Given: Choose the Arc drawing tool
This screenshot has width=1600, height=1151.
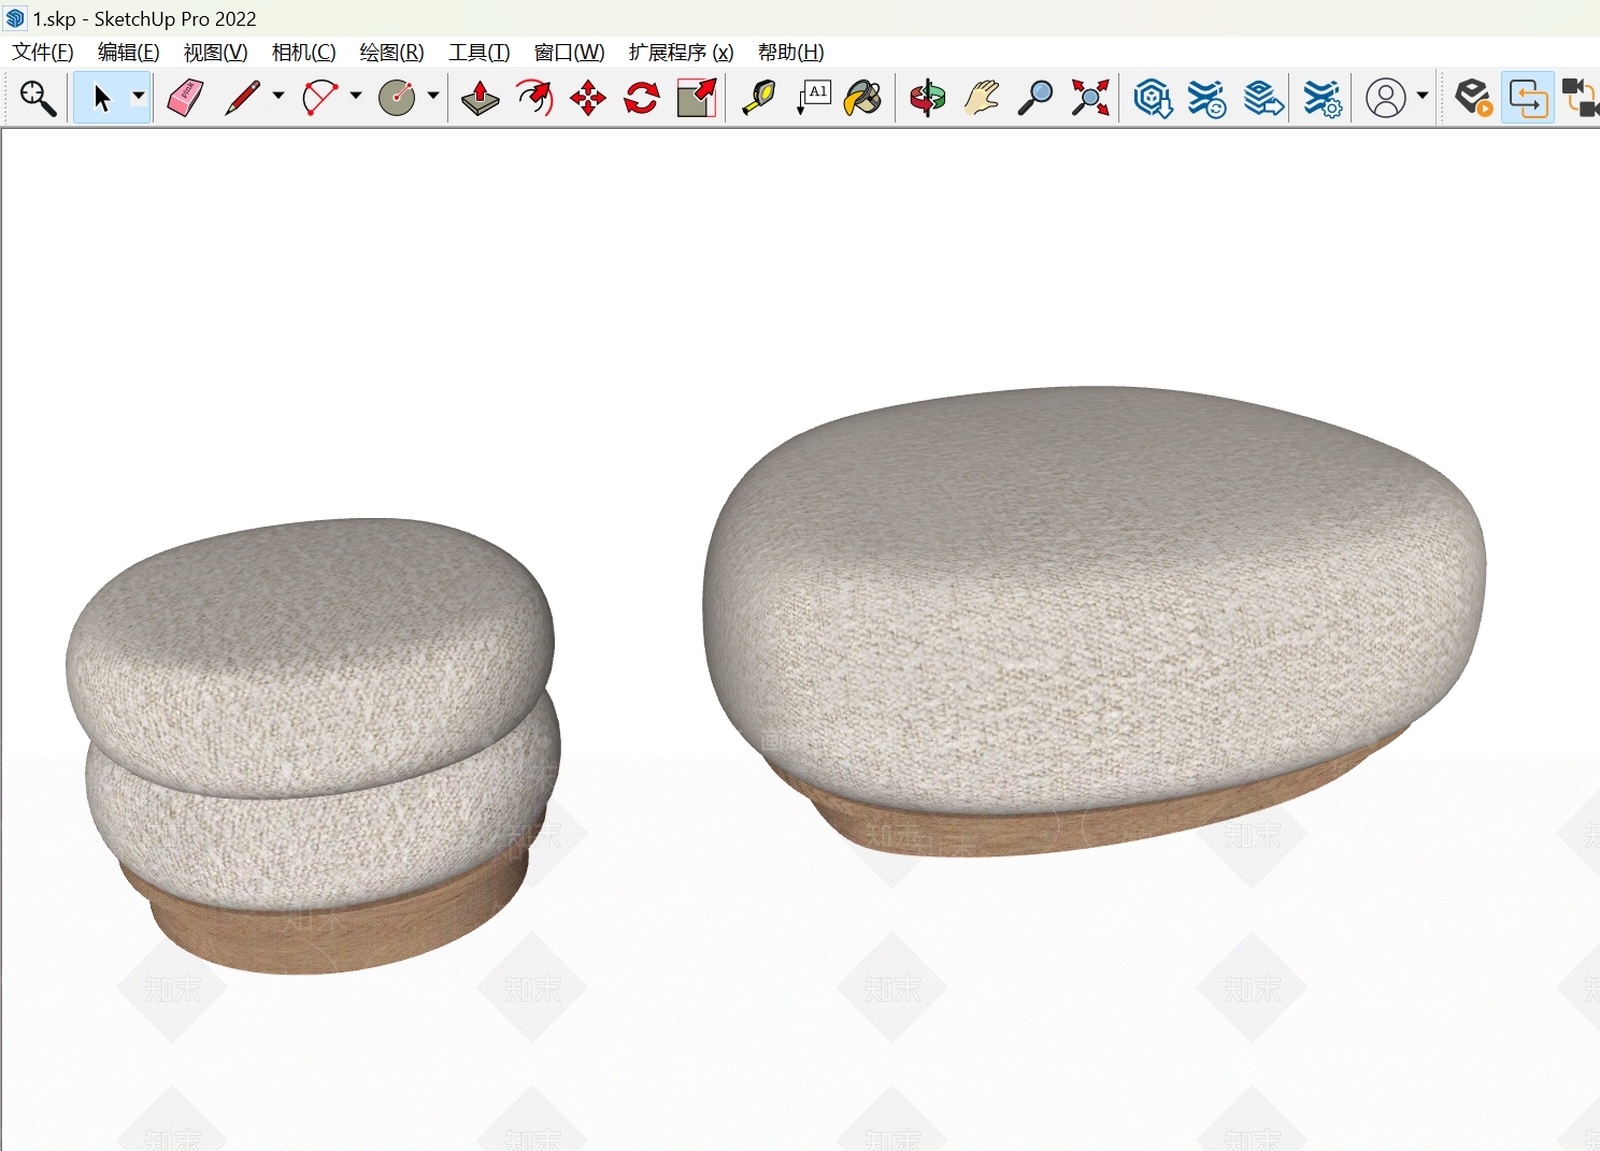Looking at the screenshot, I should tap(320, 98).
